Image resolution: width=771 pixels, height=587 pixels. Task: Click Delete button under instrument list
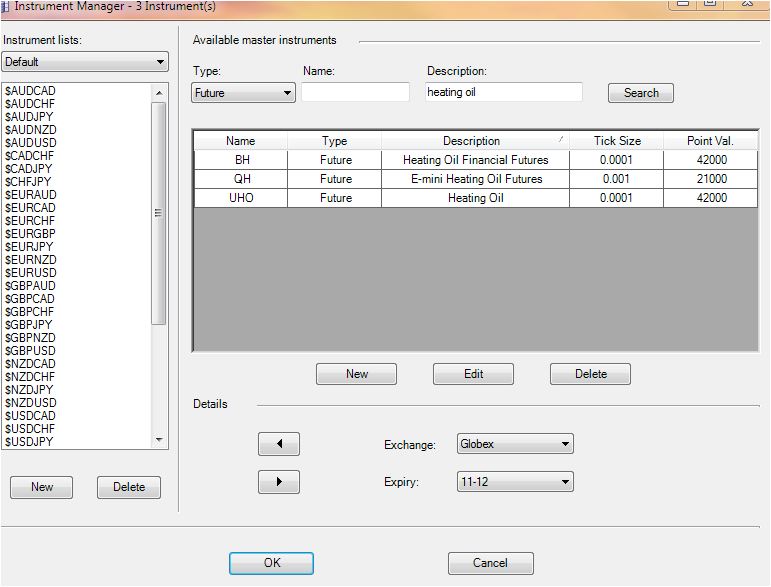pyautogui.click(x=129, y=487)
